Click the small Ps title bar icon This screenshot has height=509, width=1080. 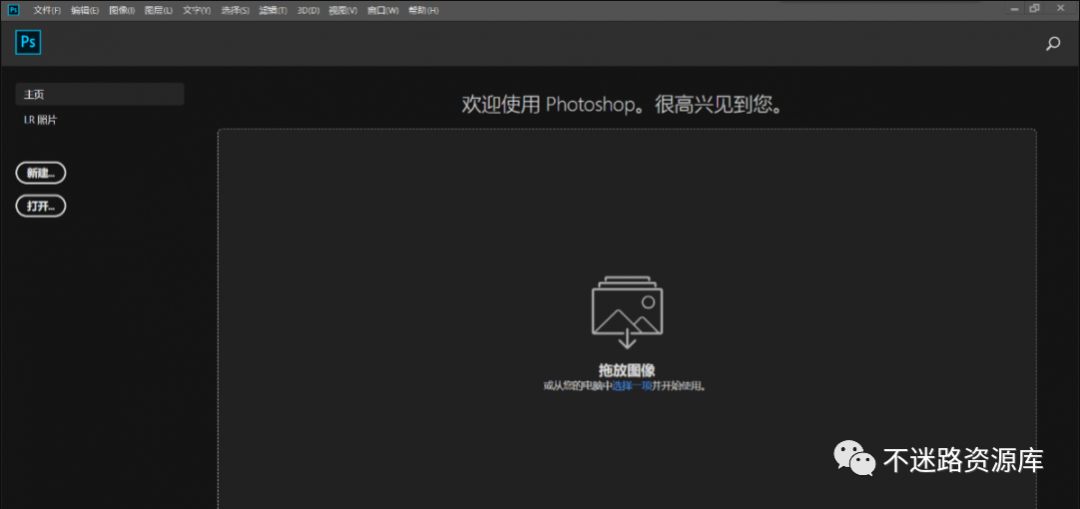tap(14, 10)
